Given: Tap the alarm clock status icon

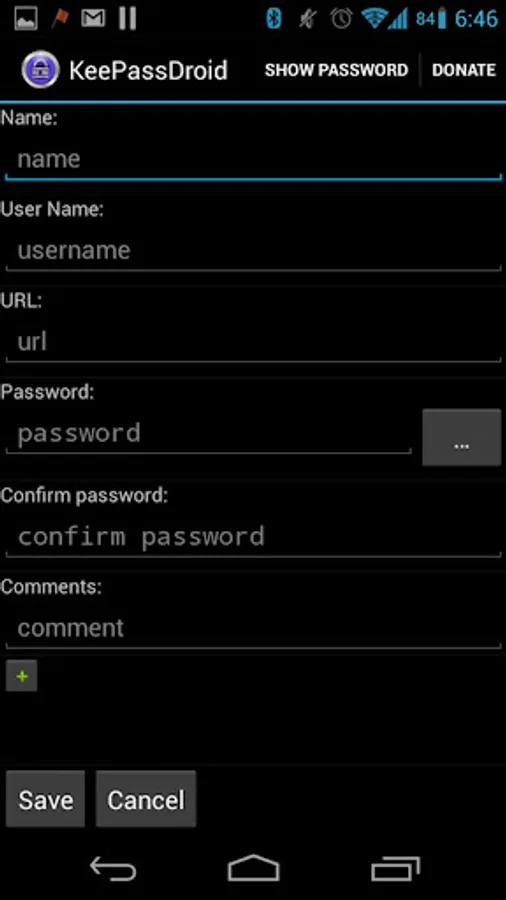Looking at the screenshot, I should click(341, 19).
